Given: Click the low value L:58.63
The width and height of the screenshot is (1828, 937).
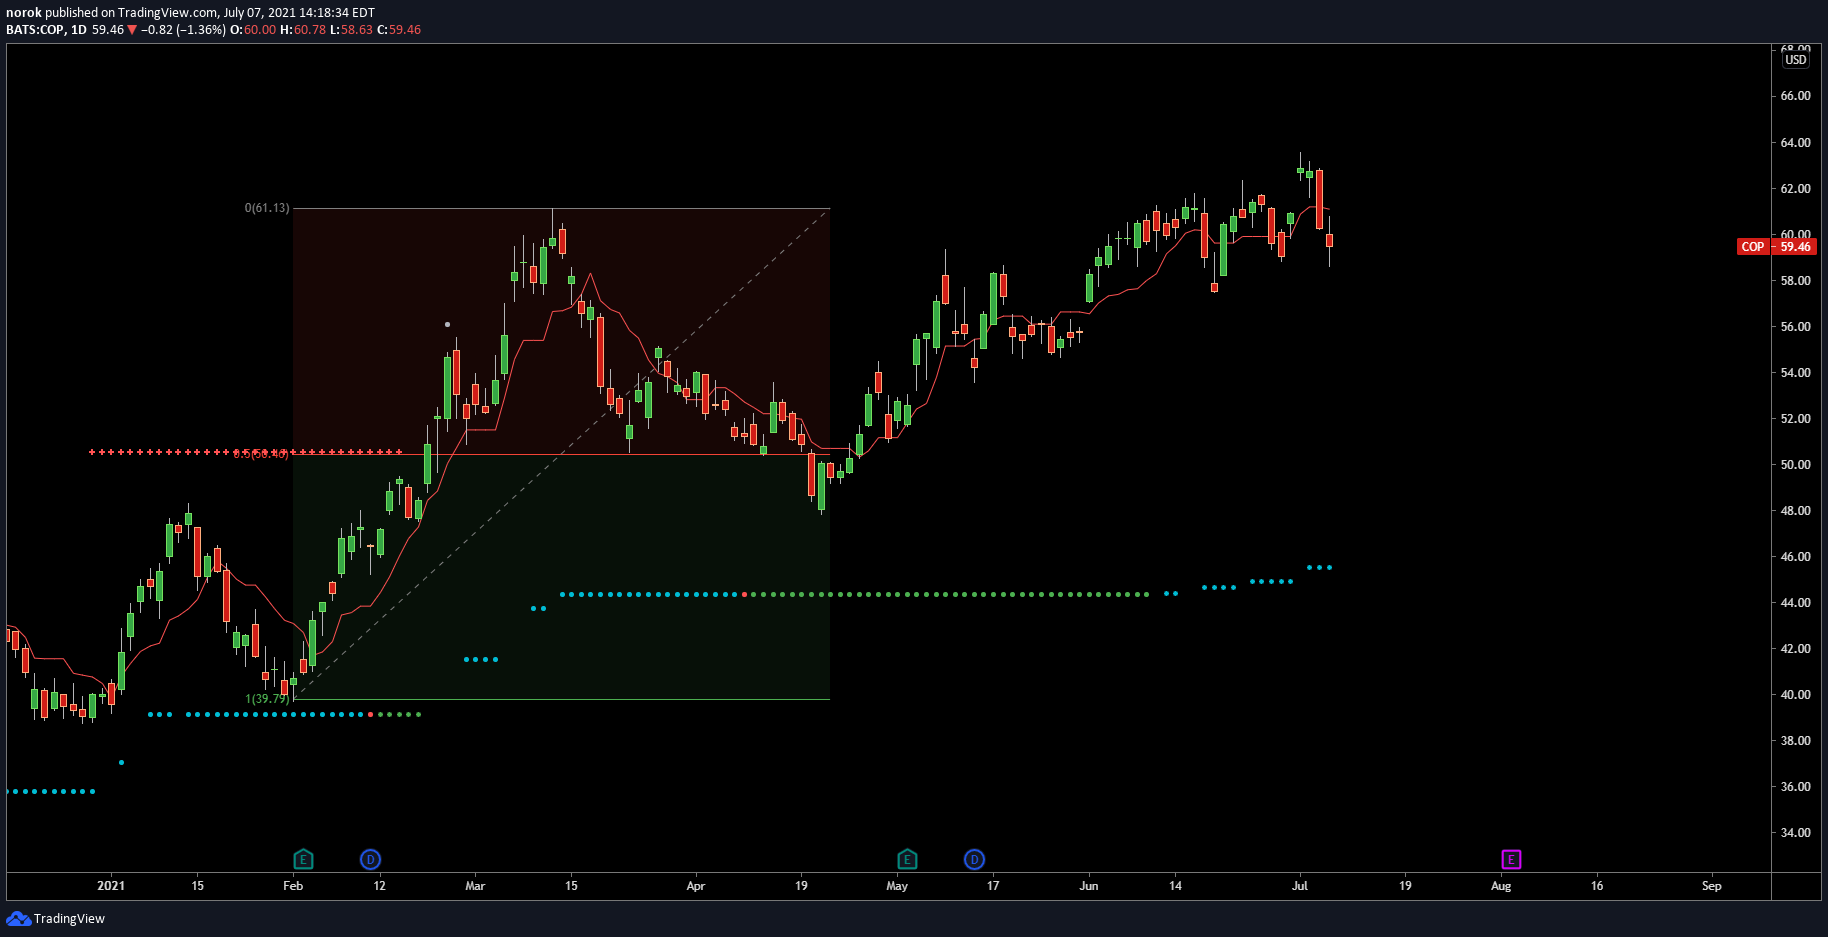Looking at the screenshot, I should tap(351, 30).
